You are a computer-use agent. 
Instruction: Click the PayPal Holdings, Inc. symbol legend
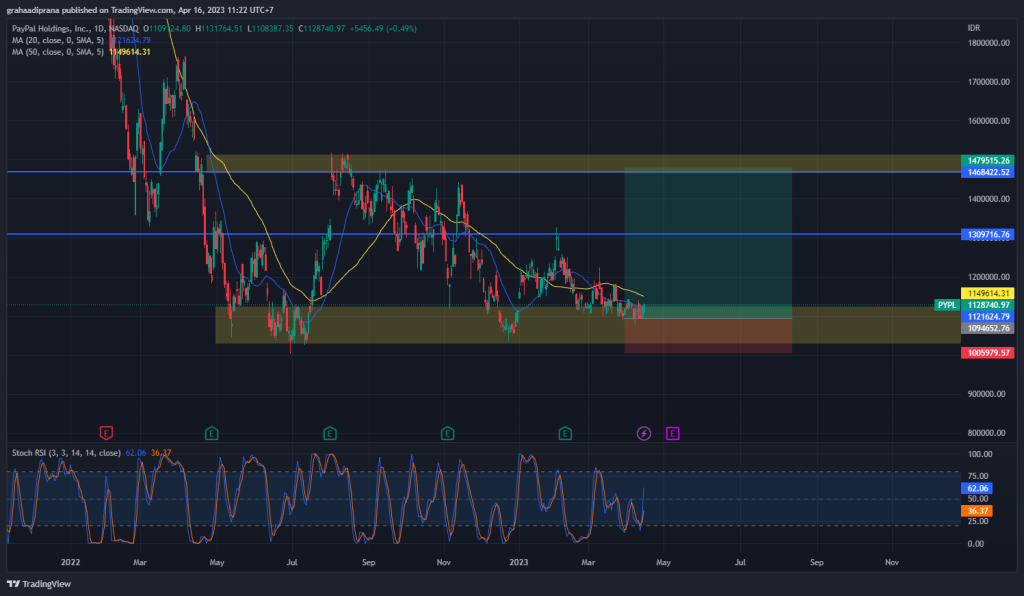[75, 29]
